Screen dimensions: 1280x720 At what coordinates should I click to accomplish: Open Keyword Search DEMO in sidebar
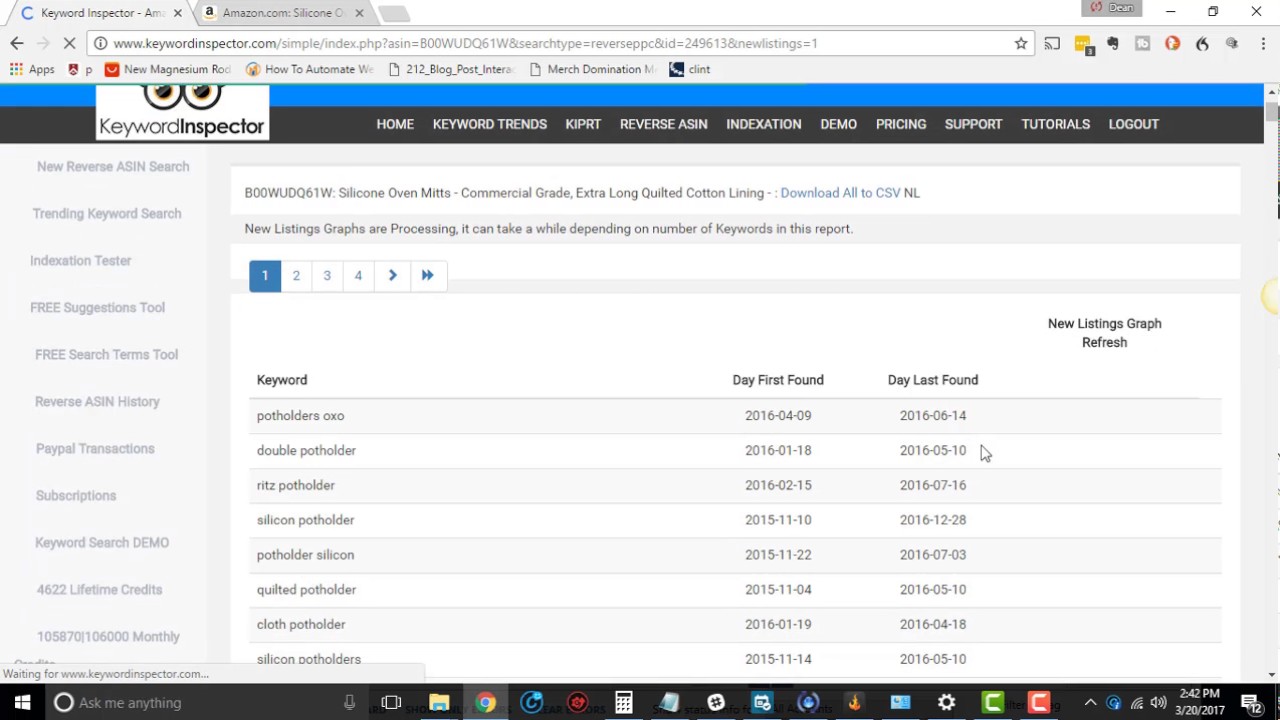click(102, 543)
